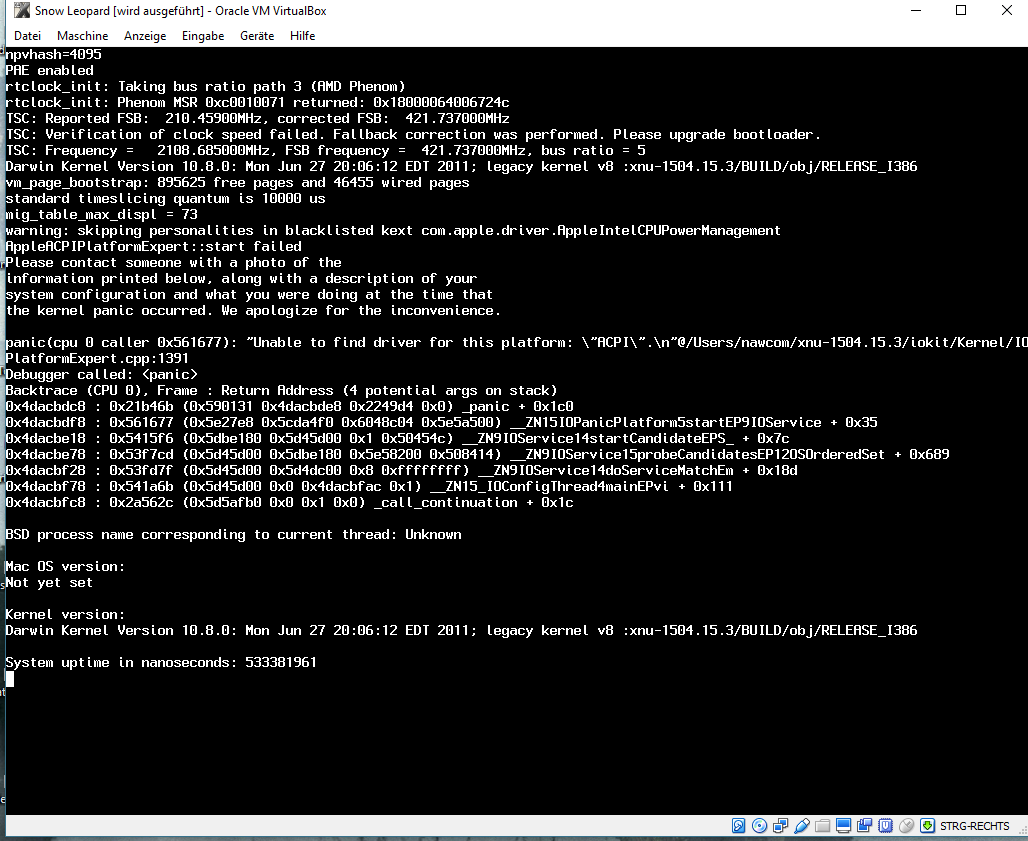Click 'standard timeslicing quantum is 10000 us' line
Screen dimensions: 1028x841
165,199
